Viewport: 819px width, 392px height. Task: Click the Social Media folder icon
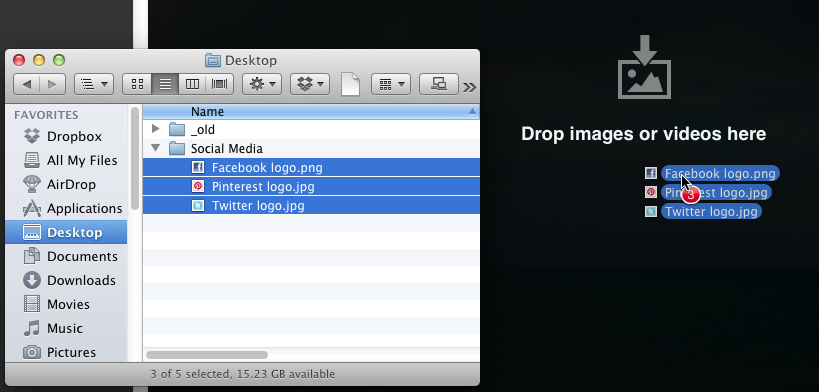click(177, 148)
